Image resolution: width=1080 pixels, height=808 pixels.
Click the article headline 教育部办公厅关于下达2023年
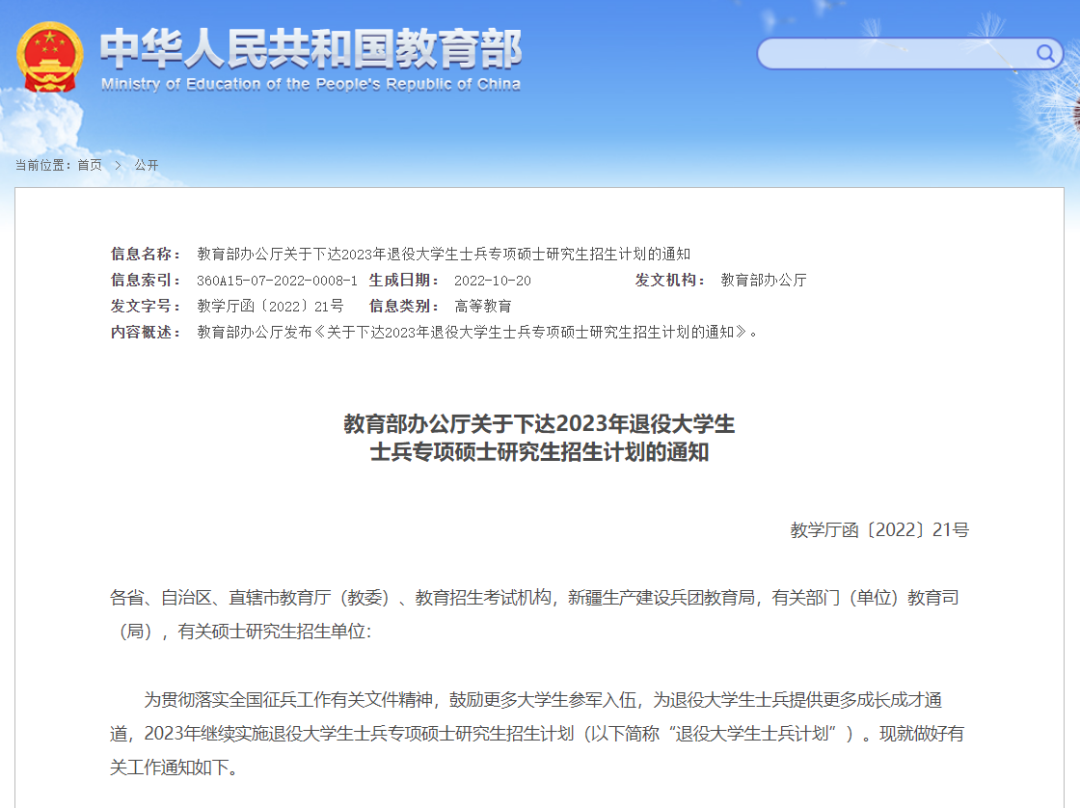[x=539, y=437]
